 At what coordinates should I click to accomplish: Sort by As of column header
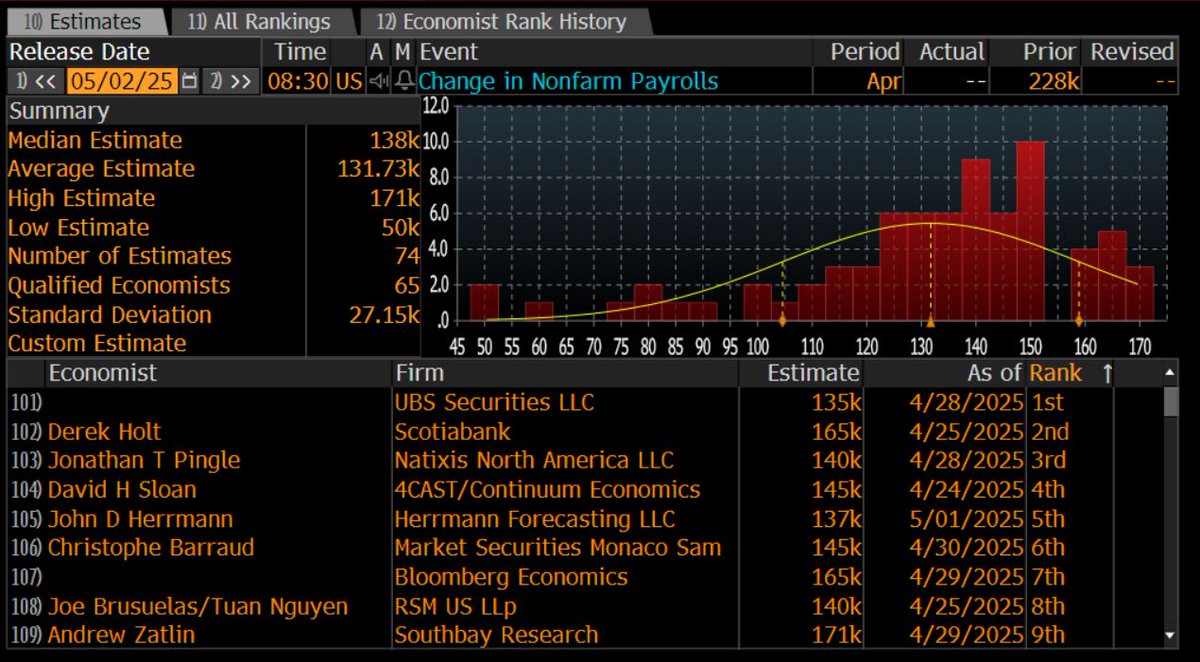point(994,373)
